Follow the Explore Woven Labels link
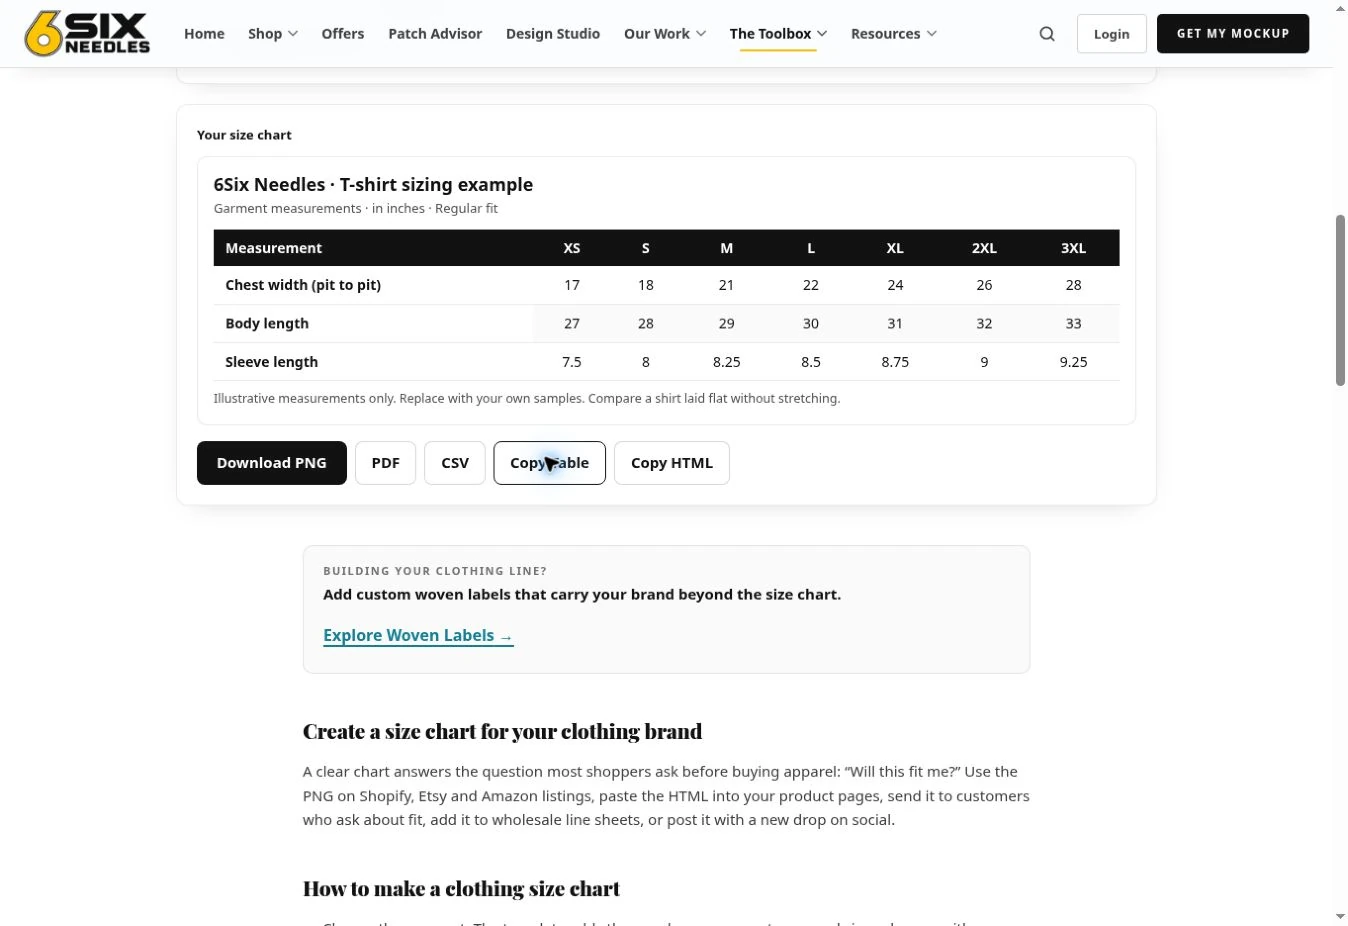Screen dimensions: 1348x926 [418, 636]
